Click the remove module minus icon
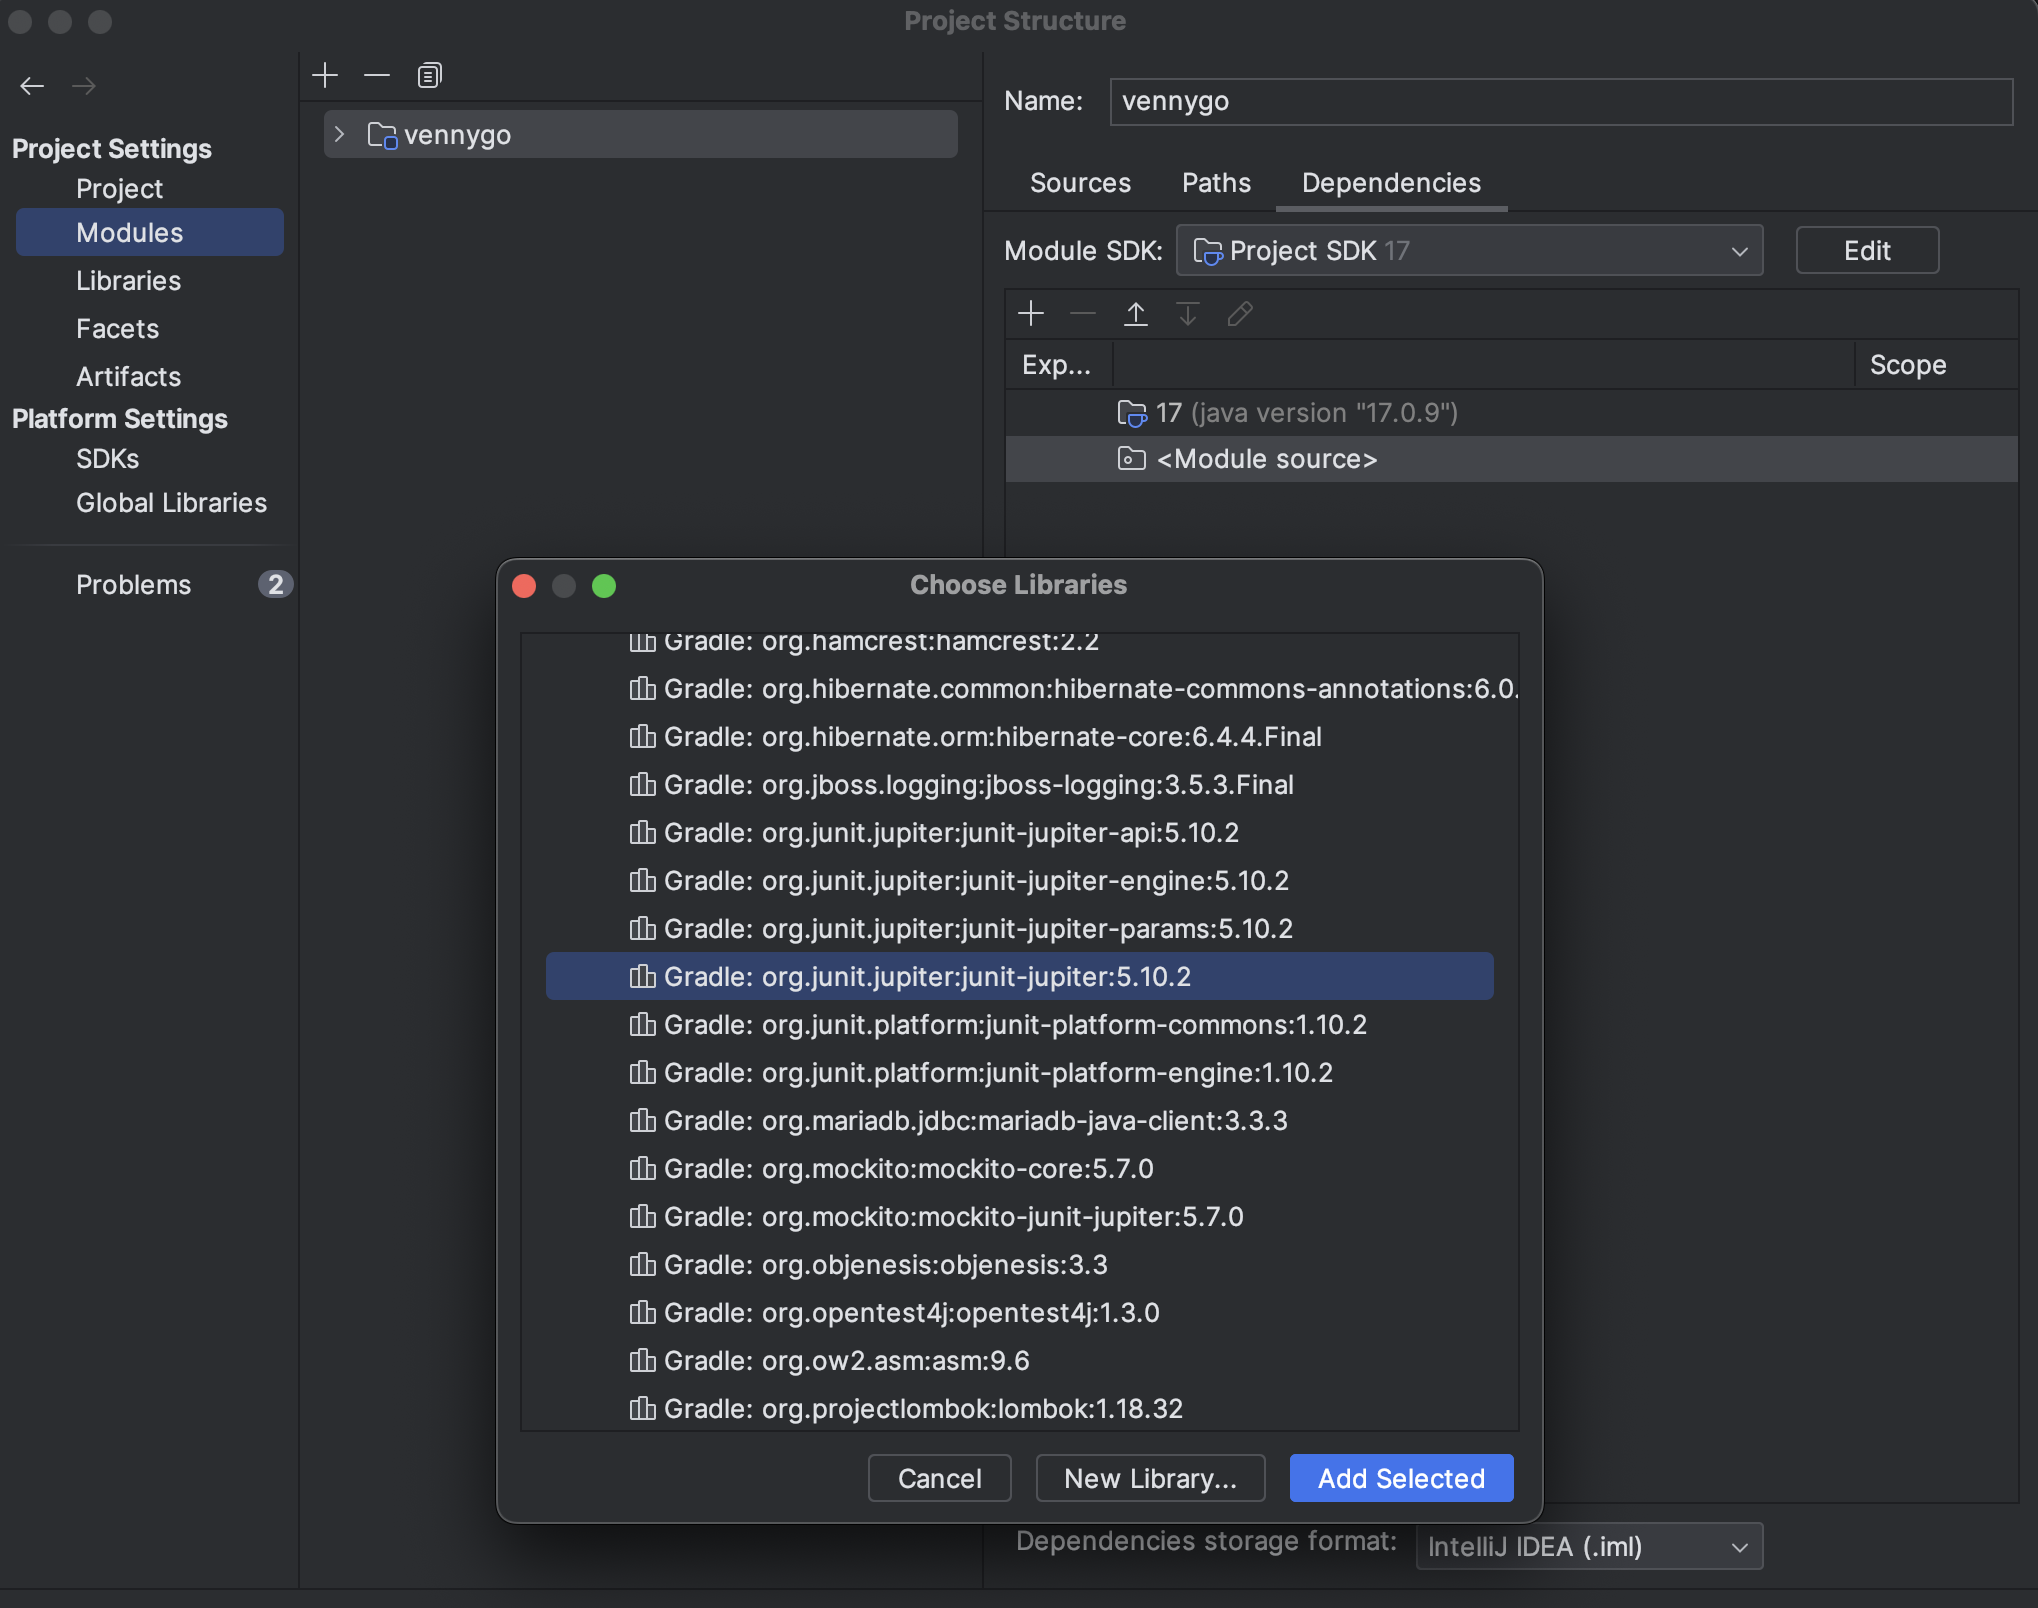The width and height of the screenshot is (2038, 1608). [x=377, y=76]
